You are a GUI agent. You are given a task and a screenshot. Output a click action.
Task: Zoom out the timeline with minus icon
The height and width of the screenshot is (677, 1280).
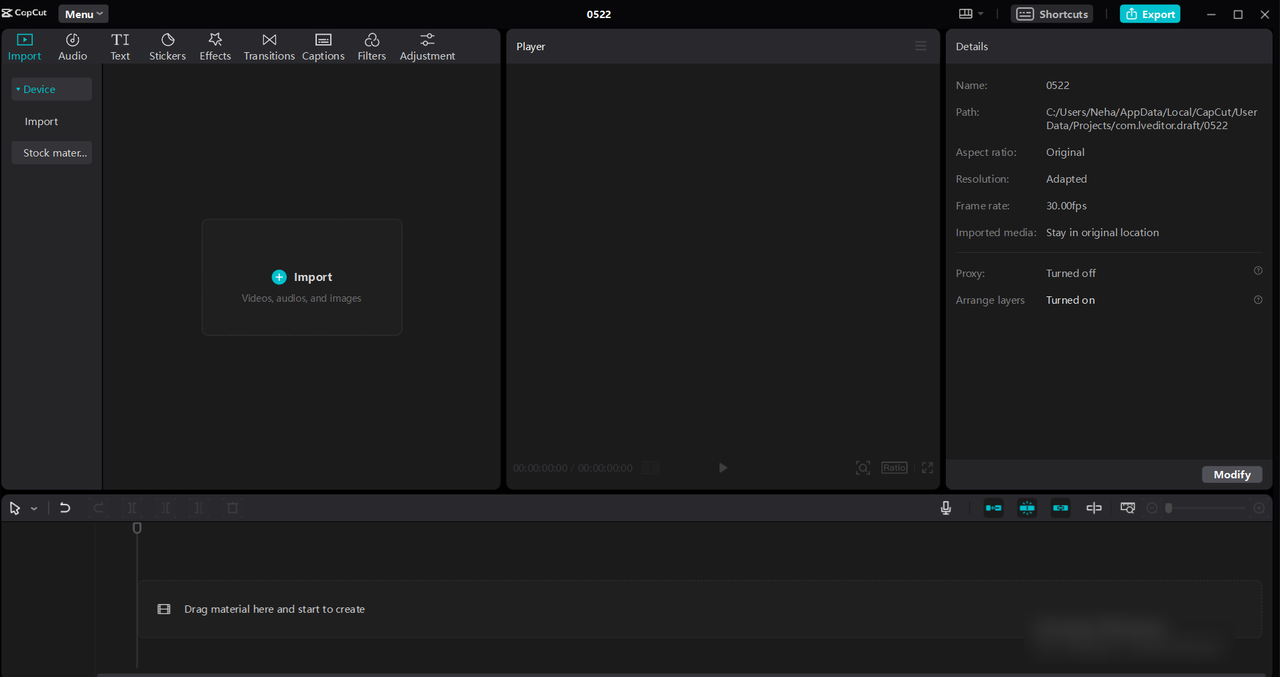(x=1152, y=508)
